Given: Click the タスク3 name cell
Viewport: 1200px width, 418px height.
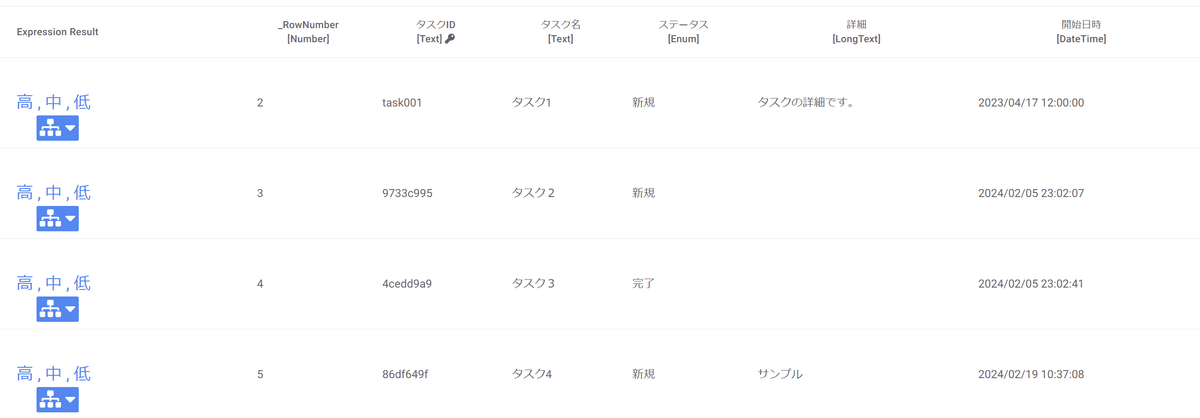Looking at the screenshot, I should coord(533,284).
